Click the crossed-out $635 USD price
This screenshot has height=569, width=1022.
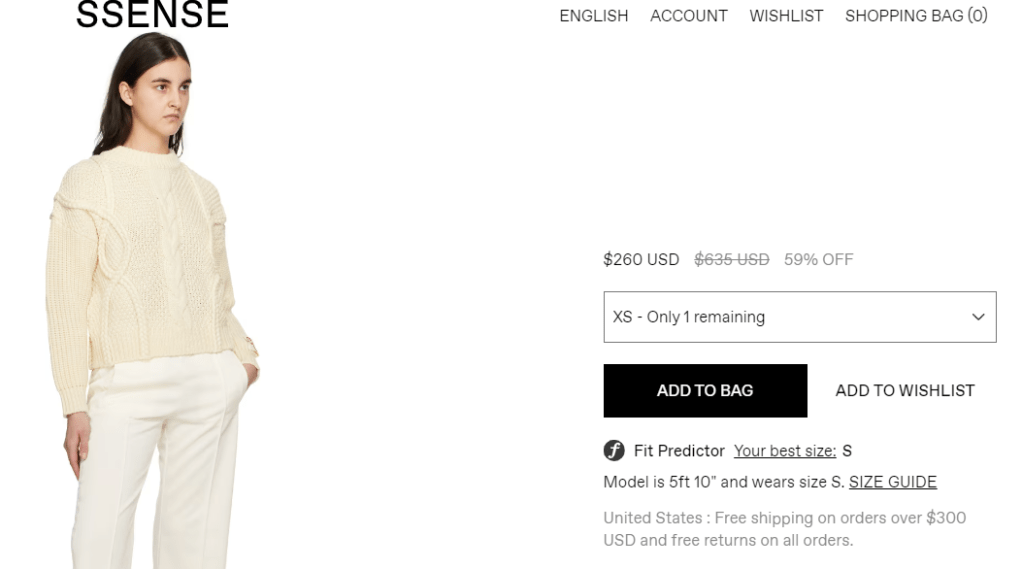(731, 260)
